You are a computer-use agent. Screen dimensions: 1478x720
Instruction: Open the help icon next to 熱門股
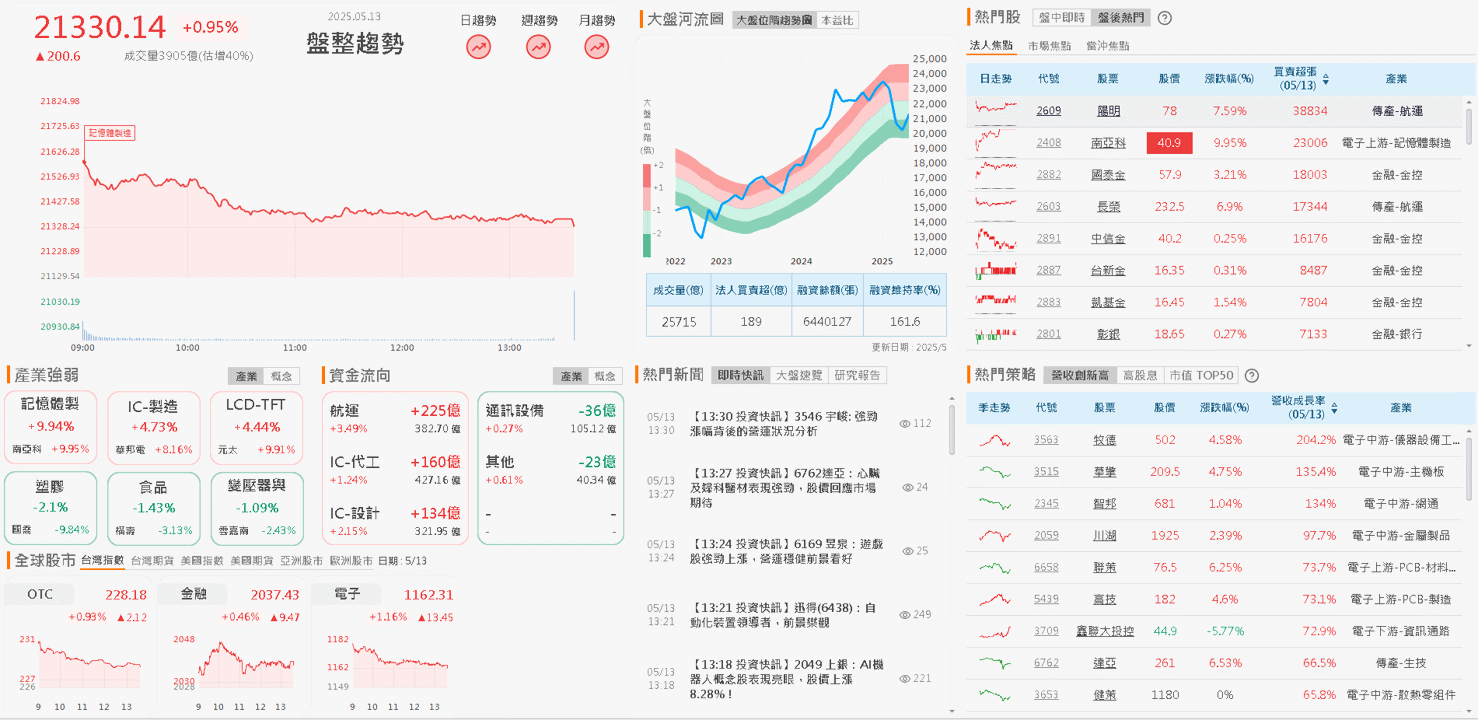[1164, 18]
